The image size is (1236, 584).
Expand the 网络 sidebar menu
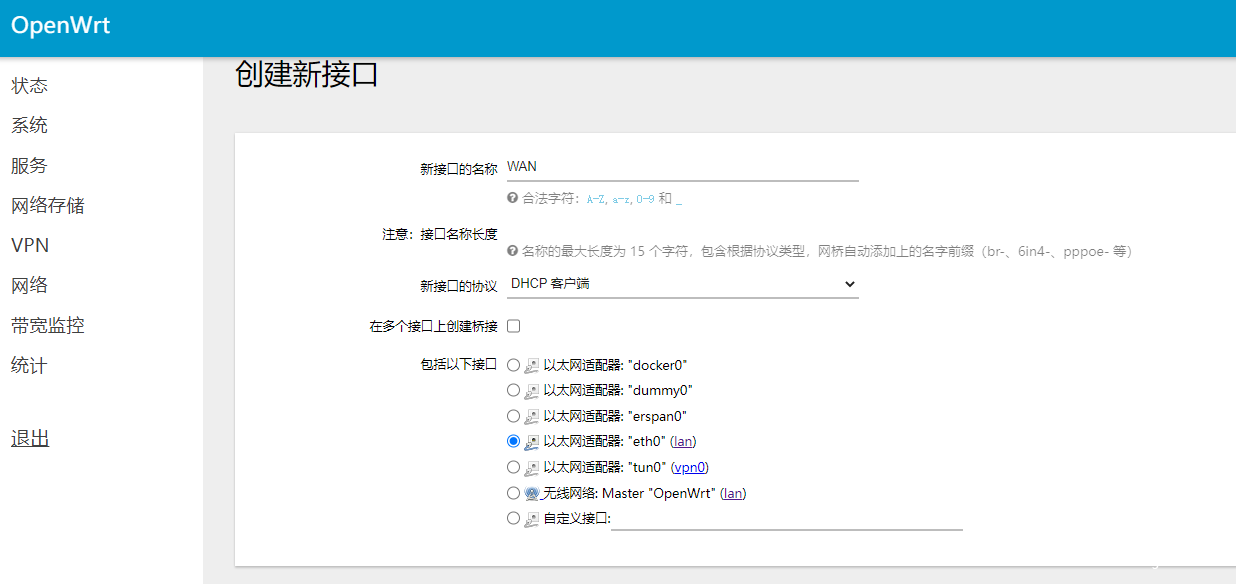click(x=30, y=286)
